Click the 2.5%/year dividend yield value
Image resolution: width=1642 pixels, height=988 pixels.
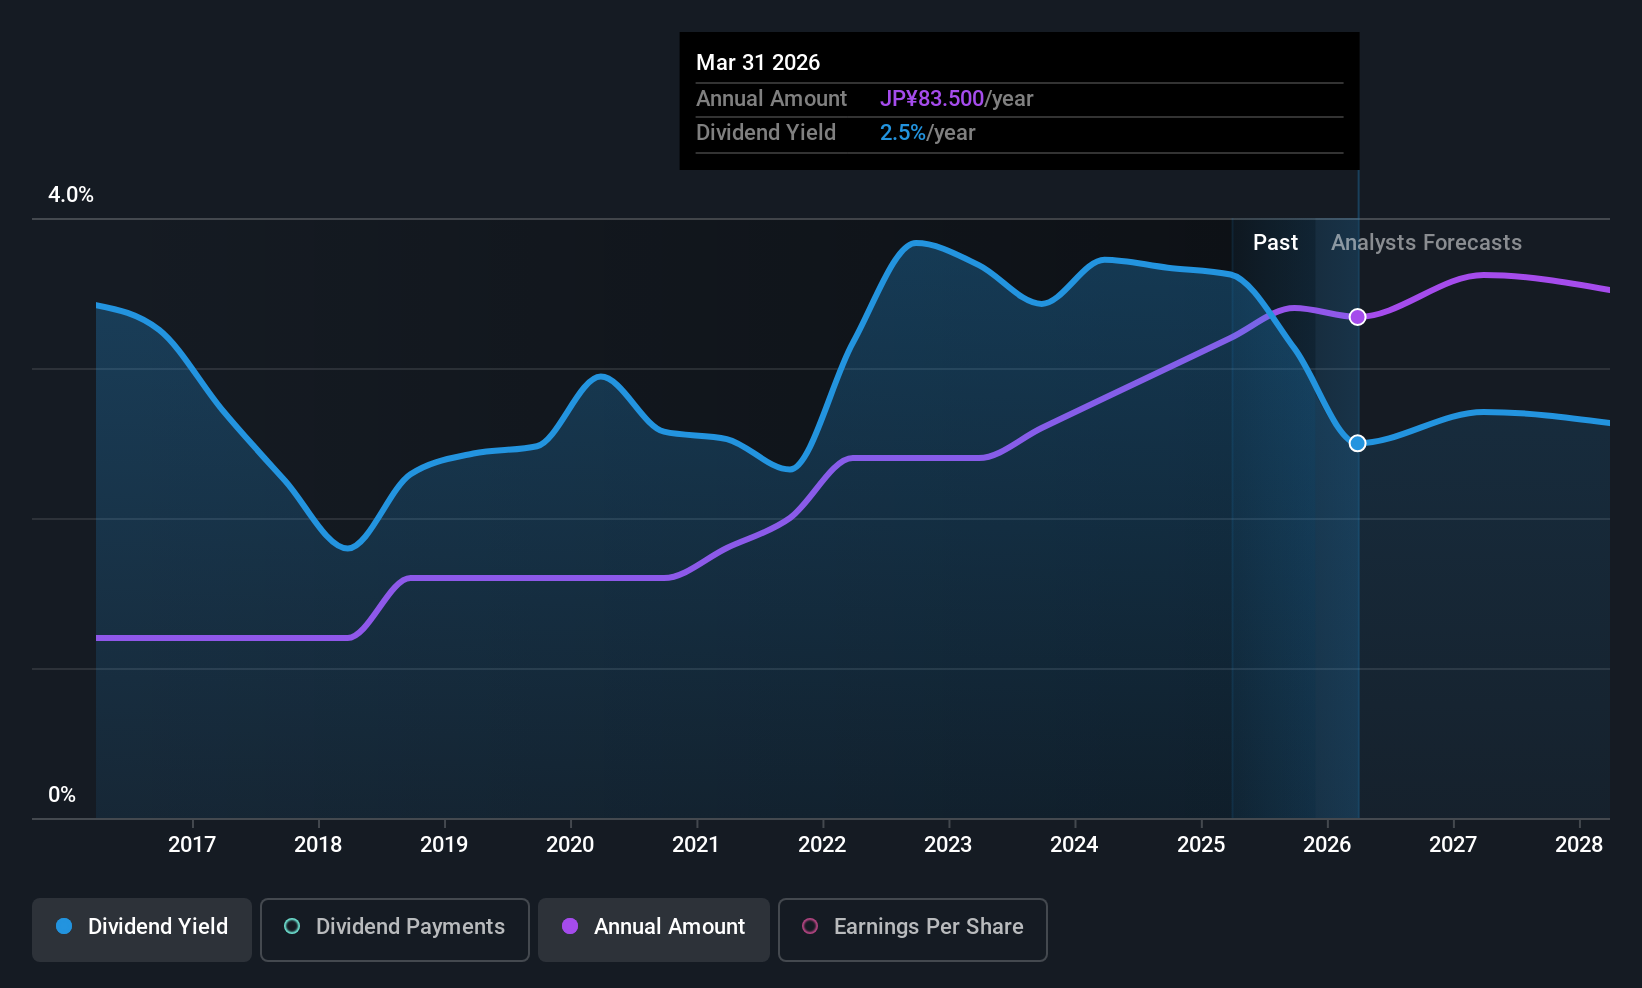pyautogui.click(x=927, y=133)
